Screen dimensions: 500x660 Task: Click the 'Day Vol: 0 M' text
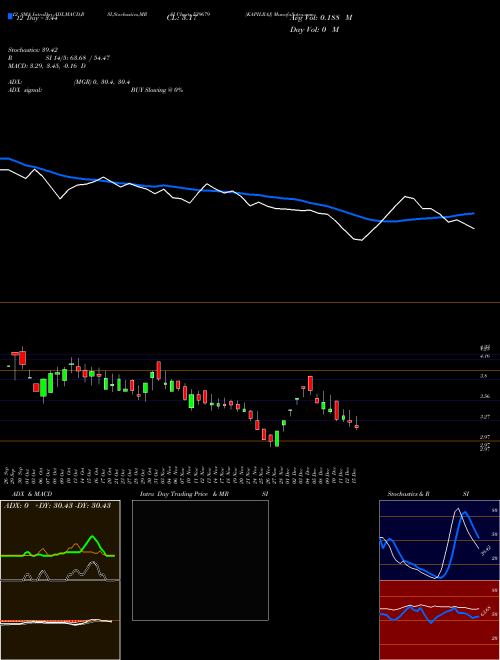pyautogui.click(x=314, y=30)
